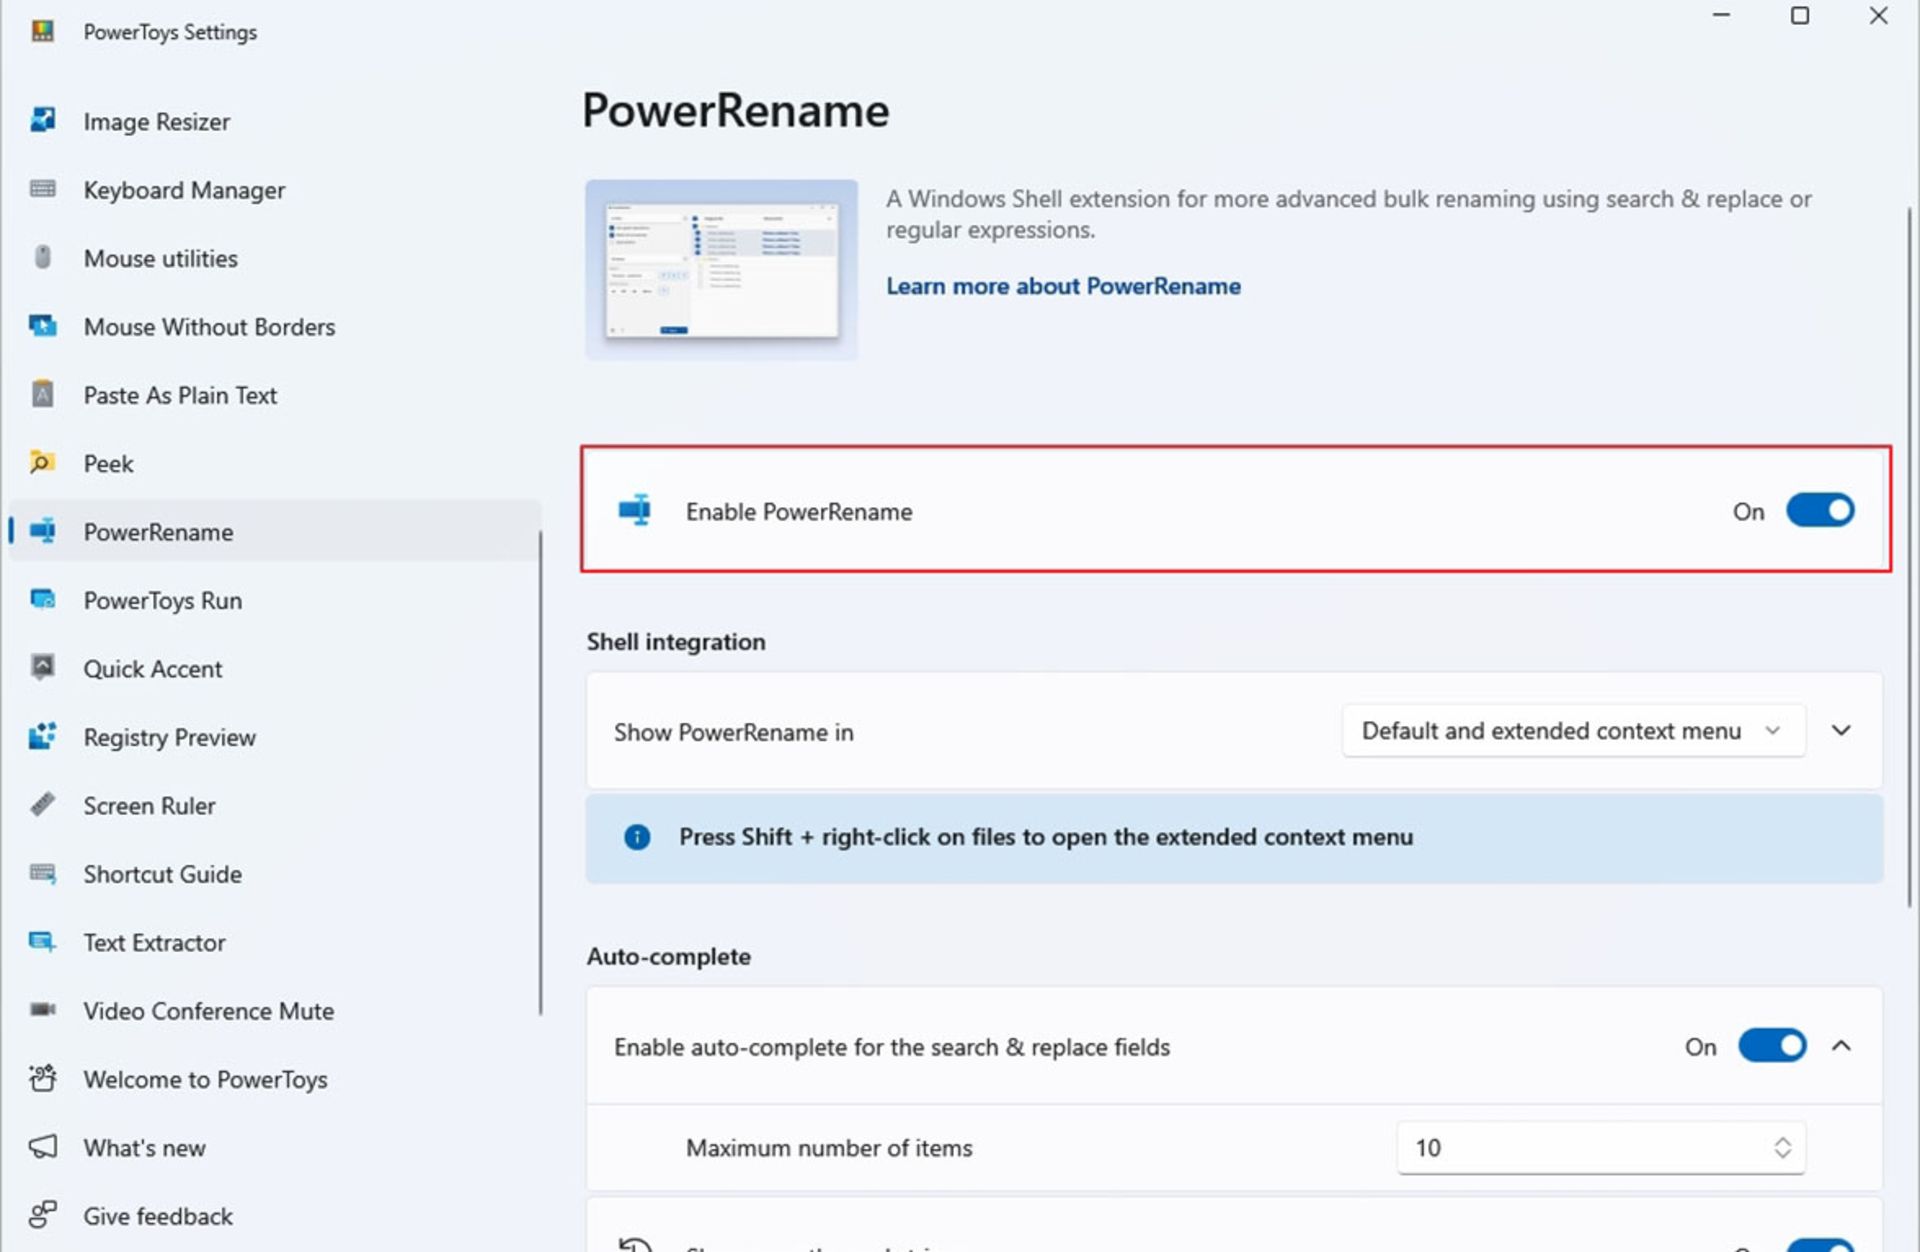Click the Screen Ruler icon

pyautogui.click(x=42, y=804)
